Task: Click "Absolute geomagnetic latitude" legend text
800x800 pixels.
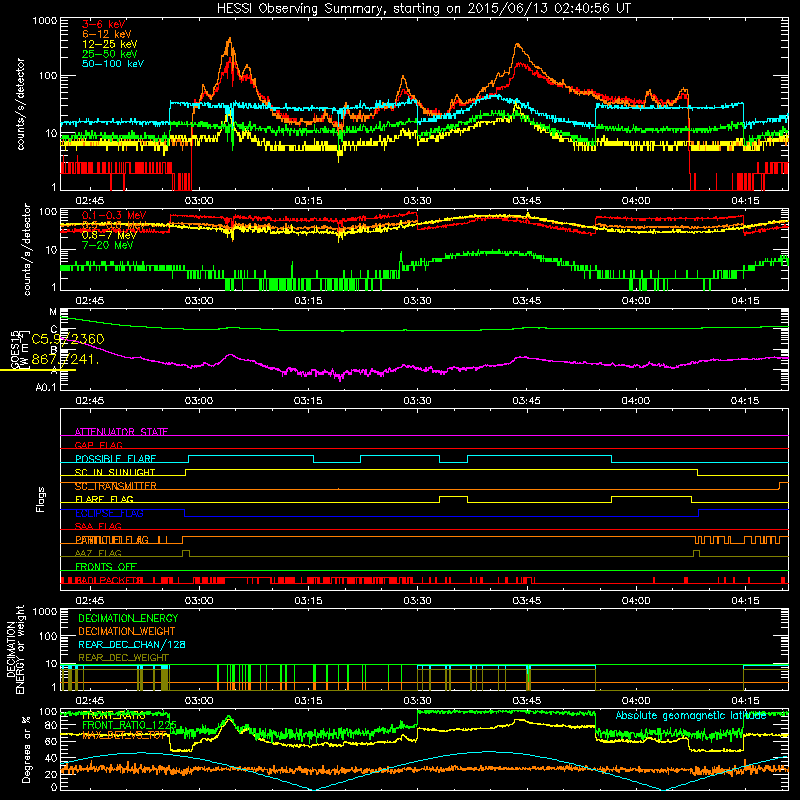Action: [691, 715]
